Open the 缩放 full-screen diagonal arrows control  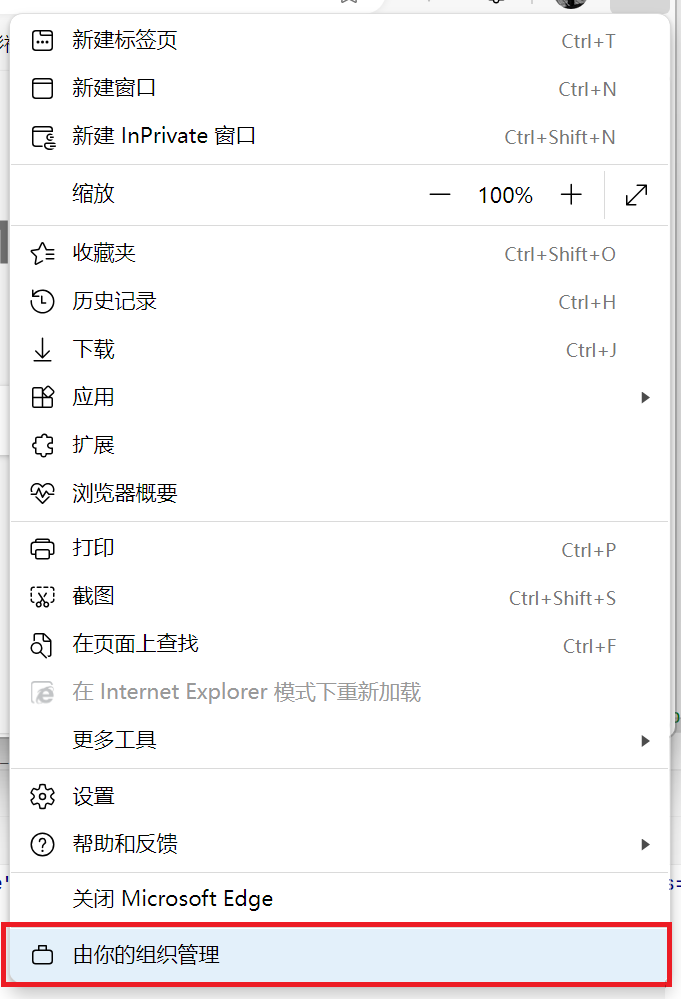point(637,194)
